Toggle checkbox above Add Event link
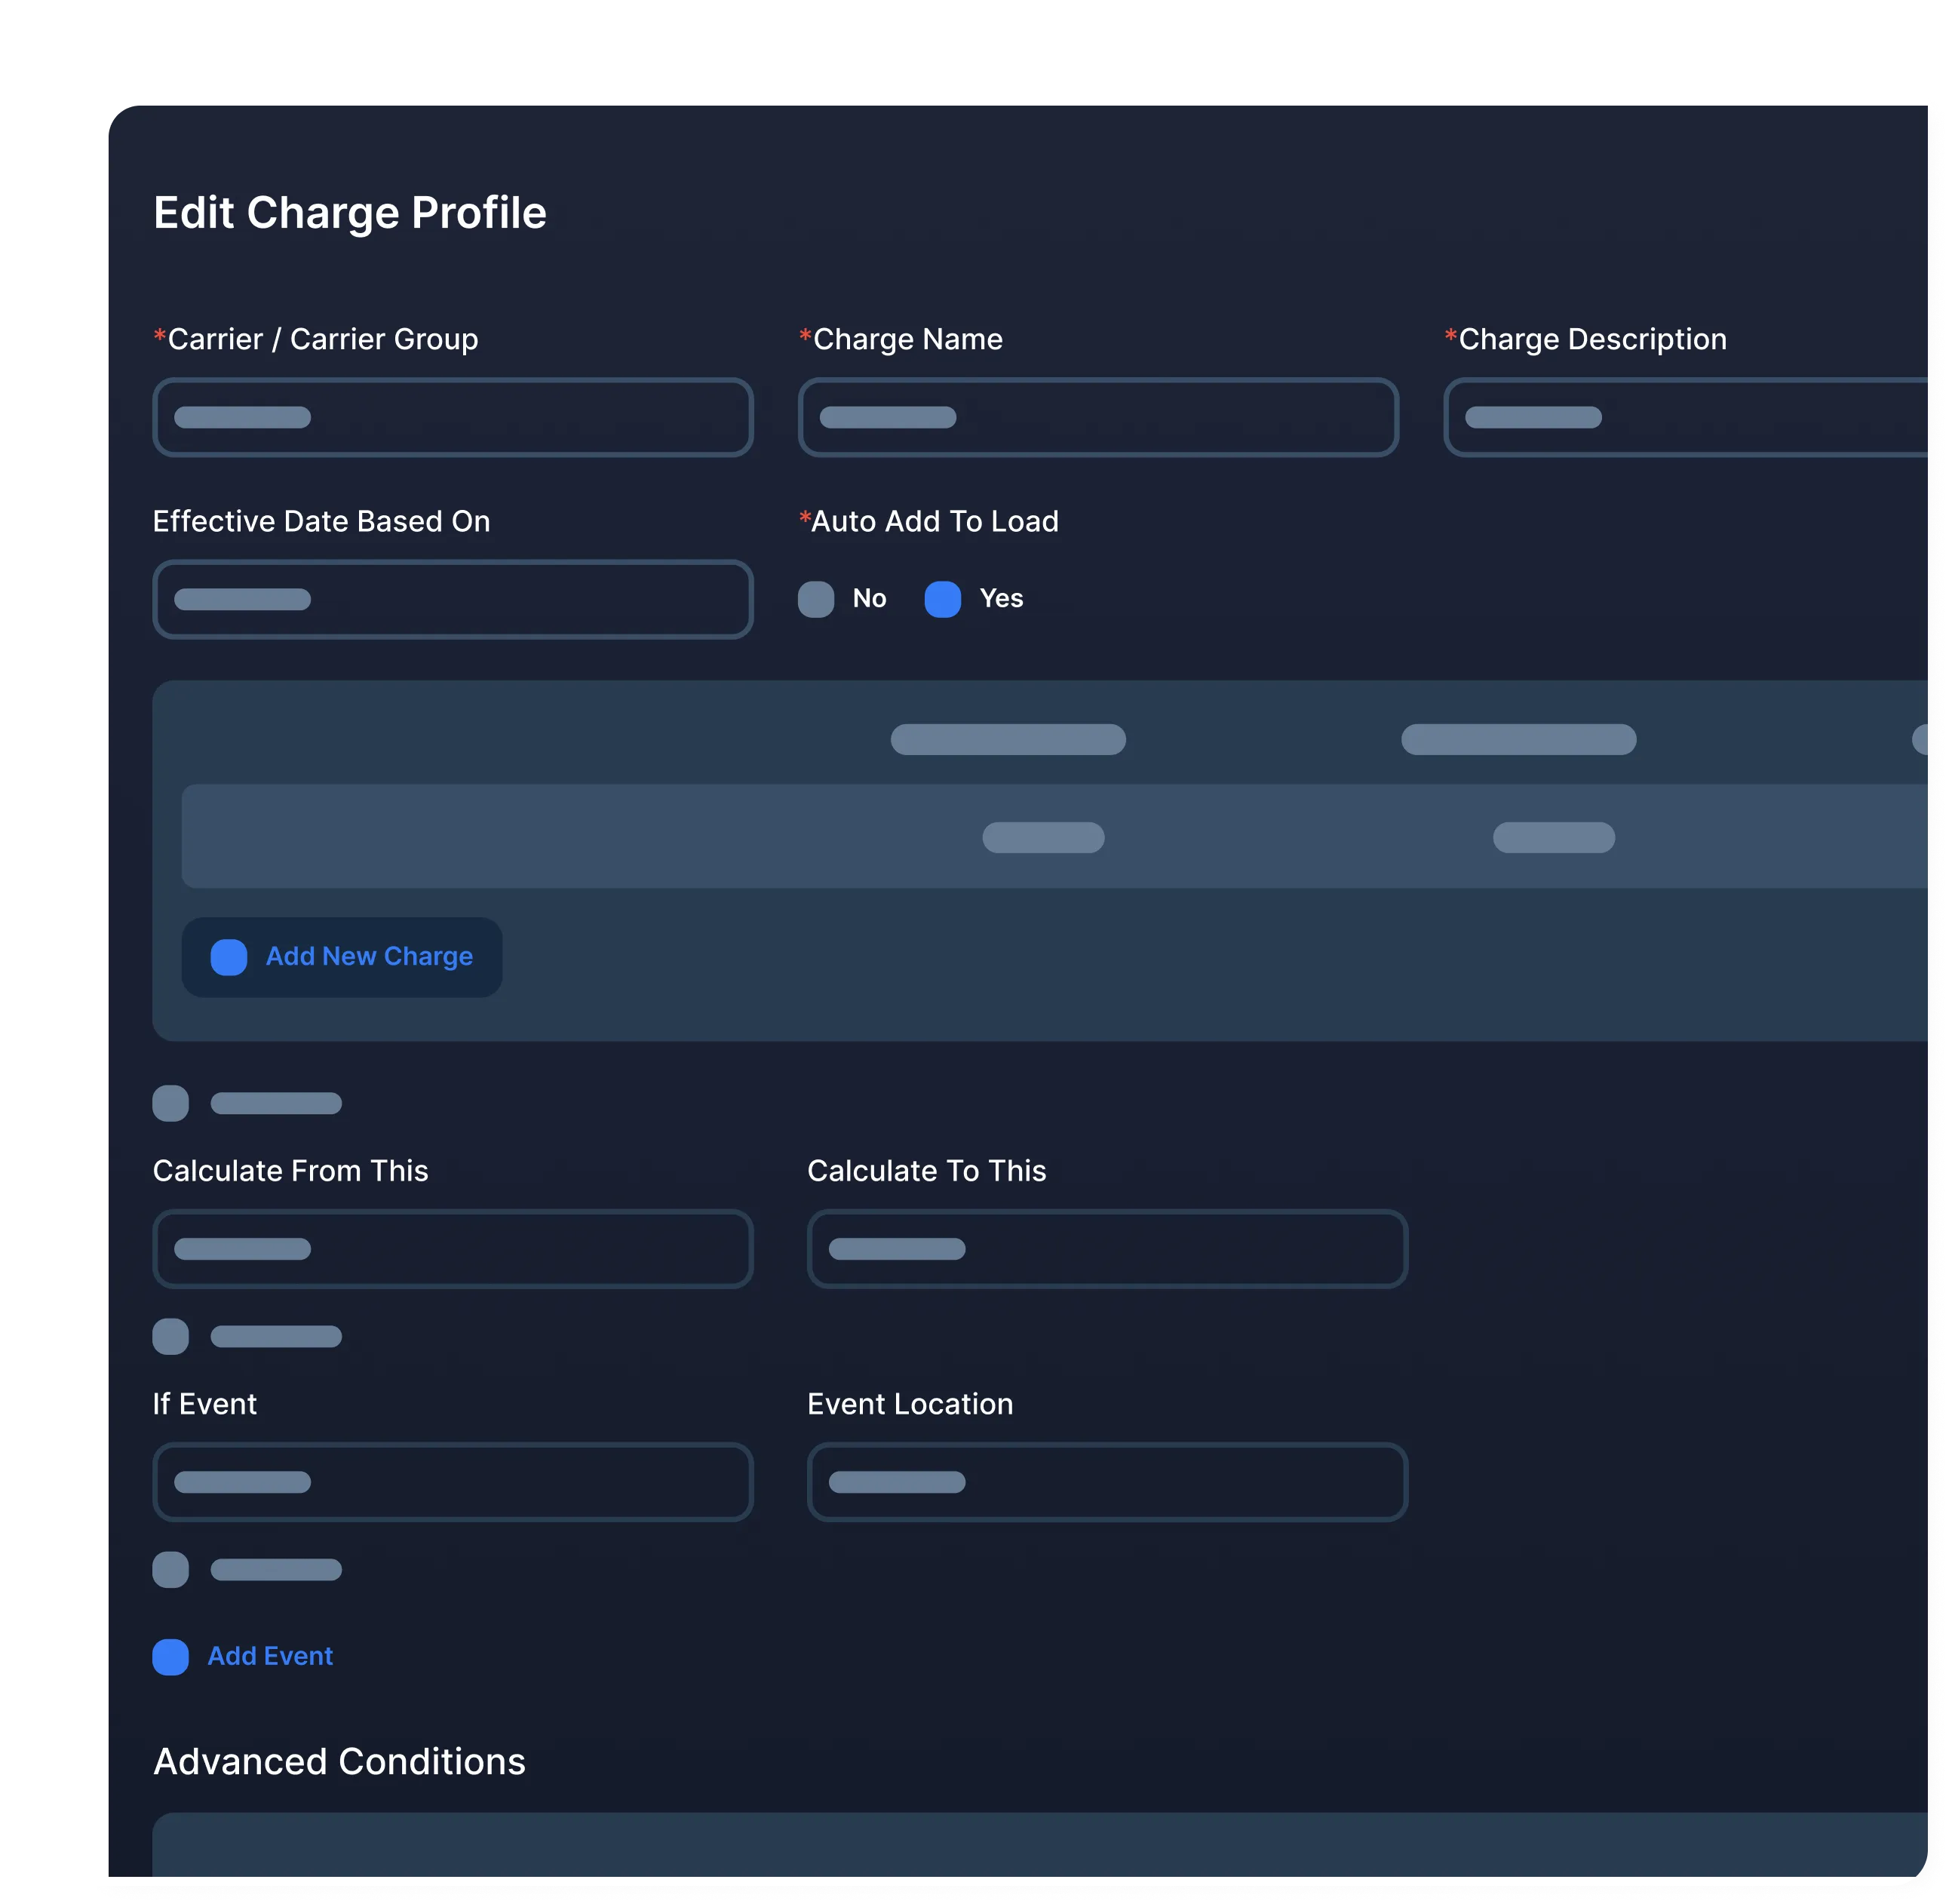Viewport: 1949px width, 1904px height. [170, 1569]
